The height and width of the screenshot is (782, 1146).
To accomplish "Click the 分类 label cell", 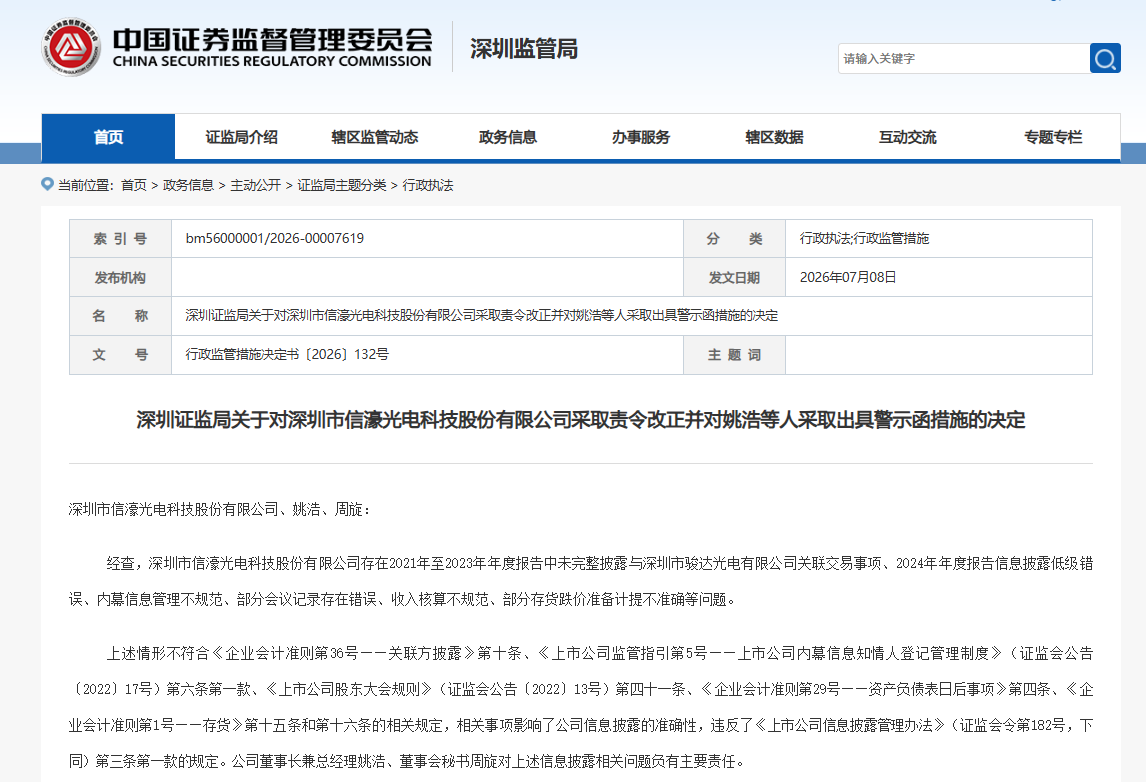I will tap(735, 238).
